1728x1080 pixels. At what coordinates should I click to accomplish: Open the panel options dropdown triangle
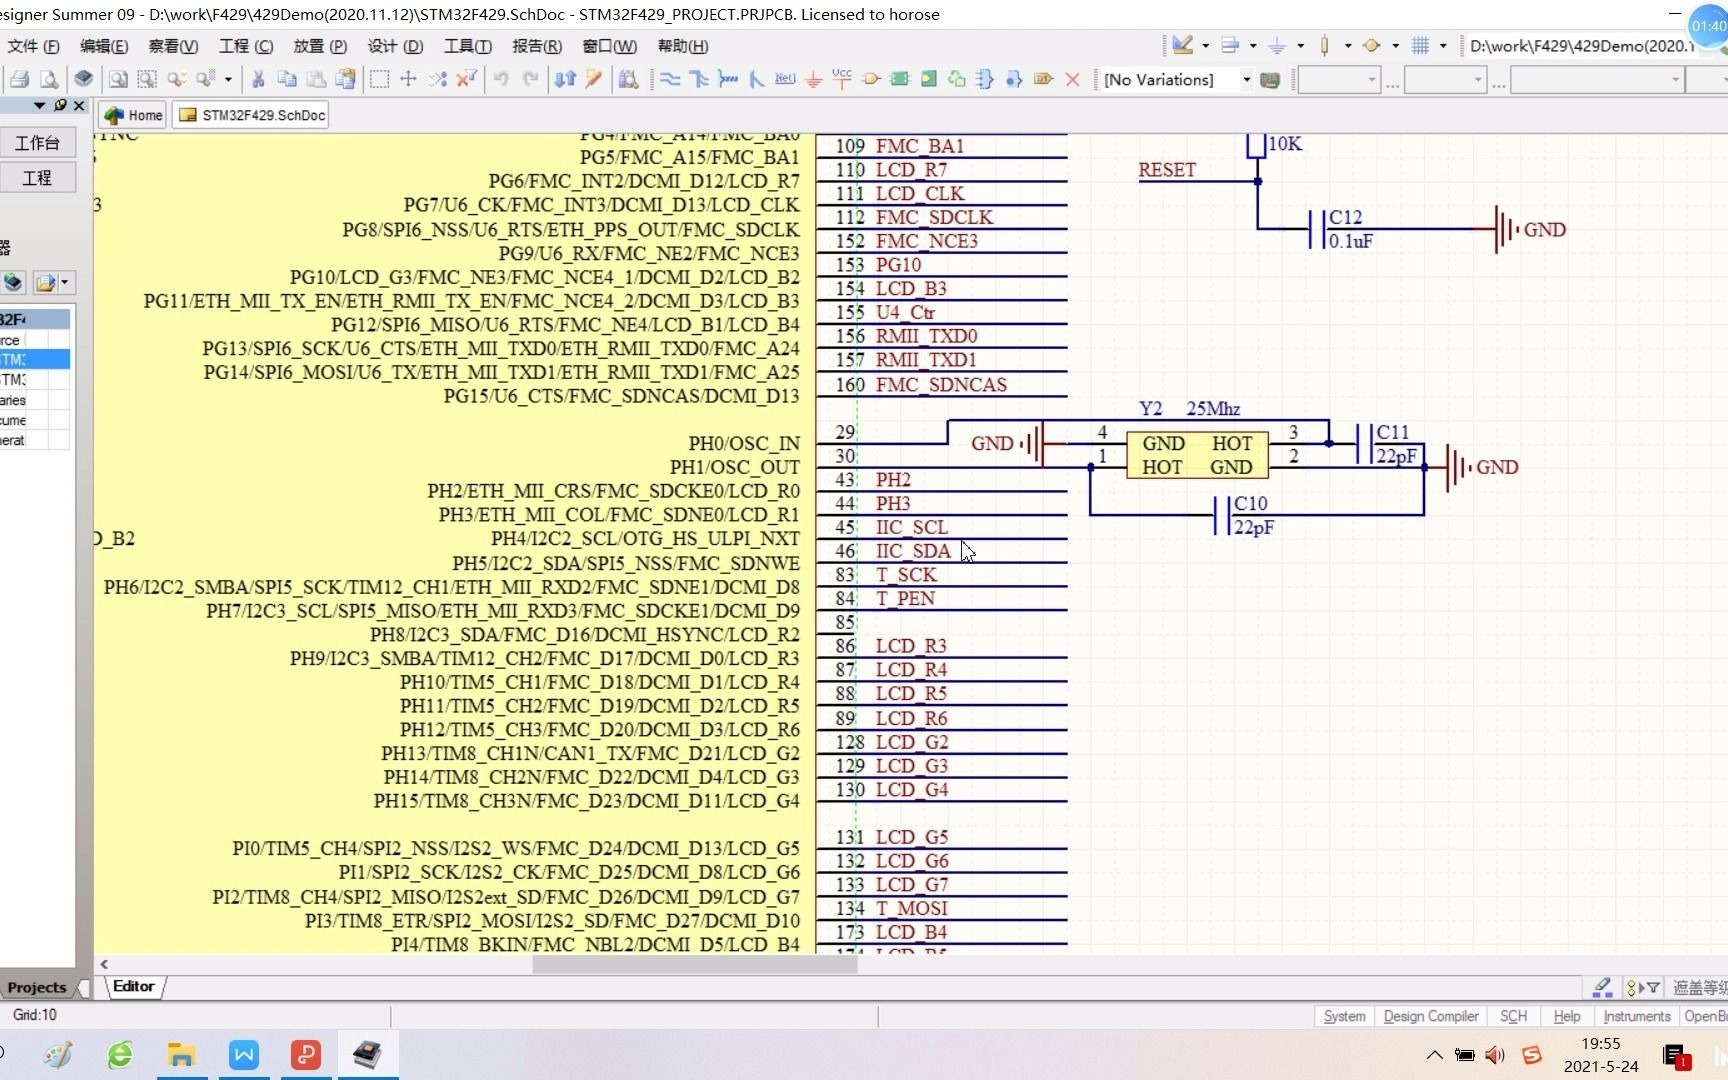[x=39, y=105]
